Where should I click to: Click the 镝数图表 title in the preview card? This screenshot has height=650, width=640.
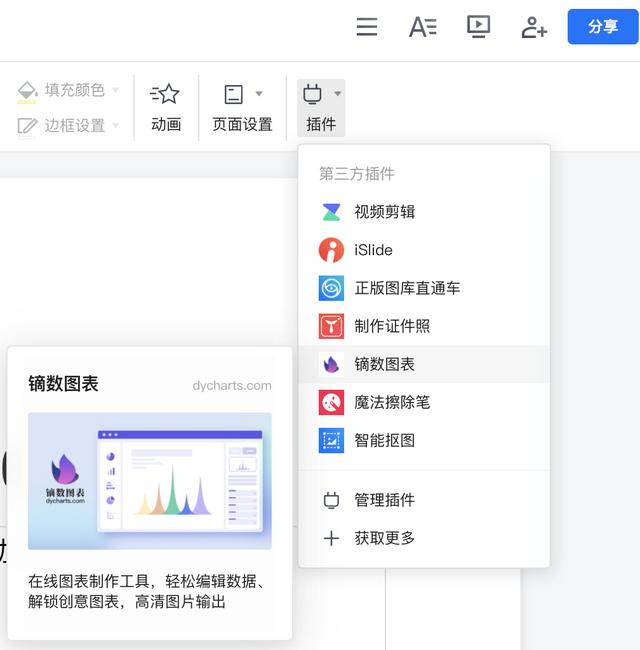tap(63, 384)
